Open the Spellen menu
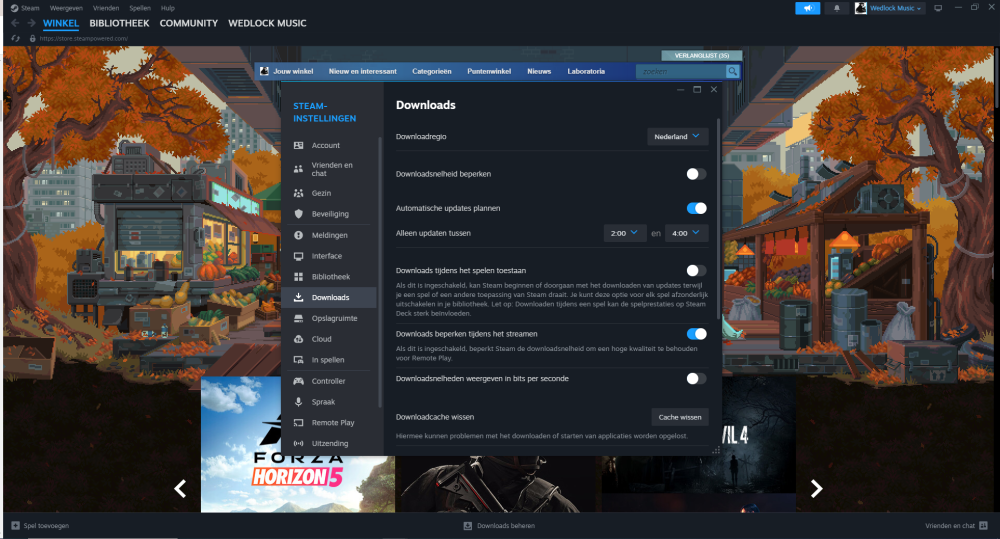This screenshot has width=1000, height=539. [140, 8]
